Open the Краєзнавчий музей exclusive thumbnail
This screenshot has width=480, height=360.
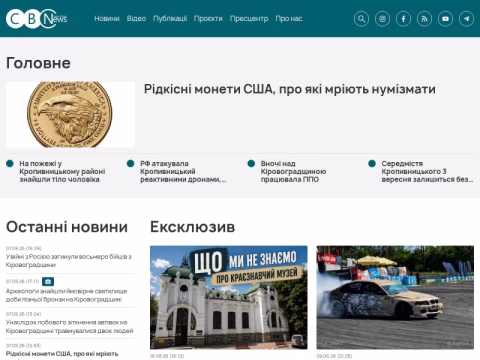(x=229, y=297)
